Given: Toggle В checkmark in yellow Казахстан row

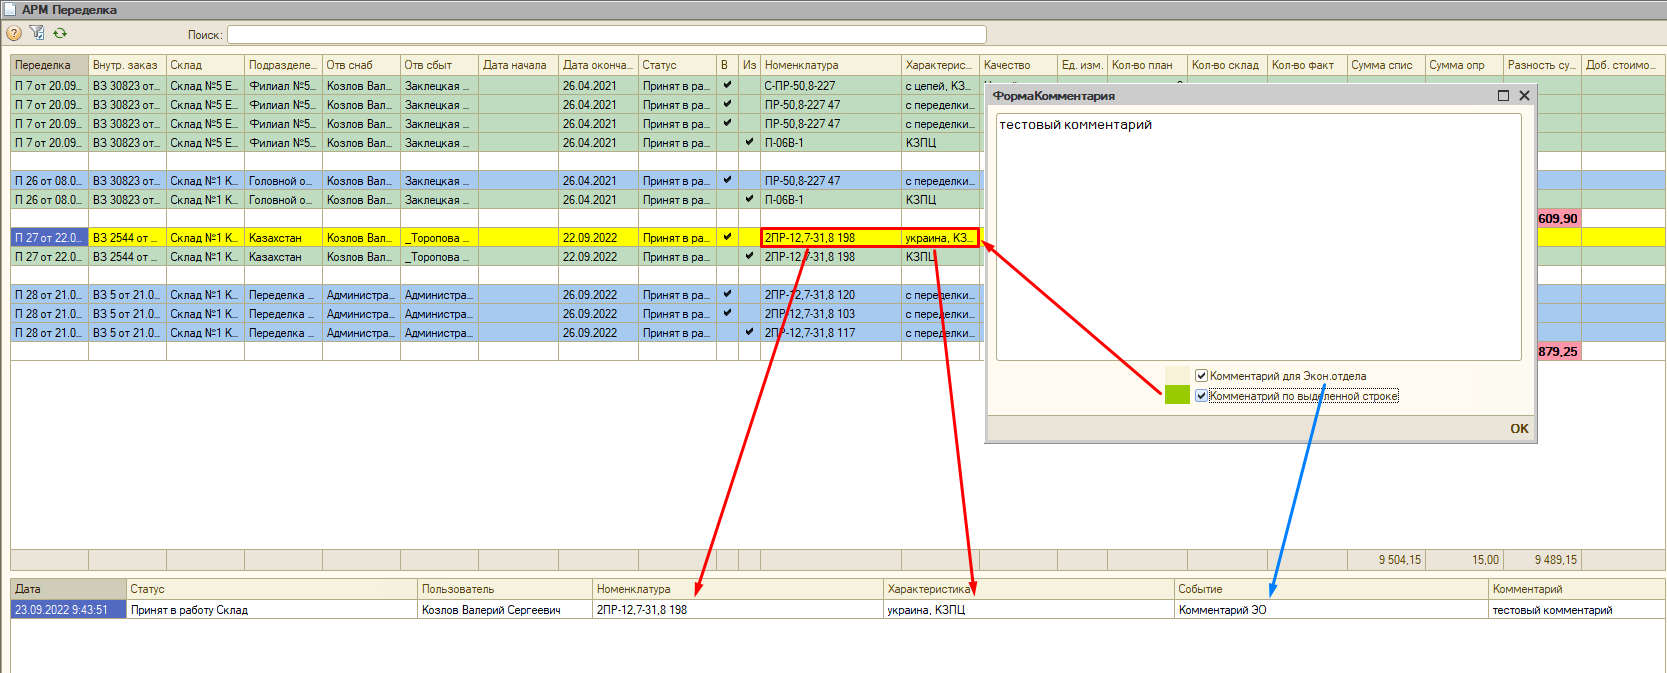Looking at the screenshot, I should coord(727,238).
